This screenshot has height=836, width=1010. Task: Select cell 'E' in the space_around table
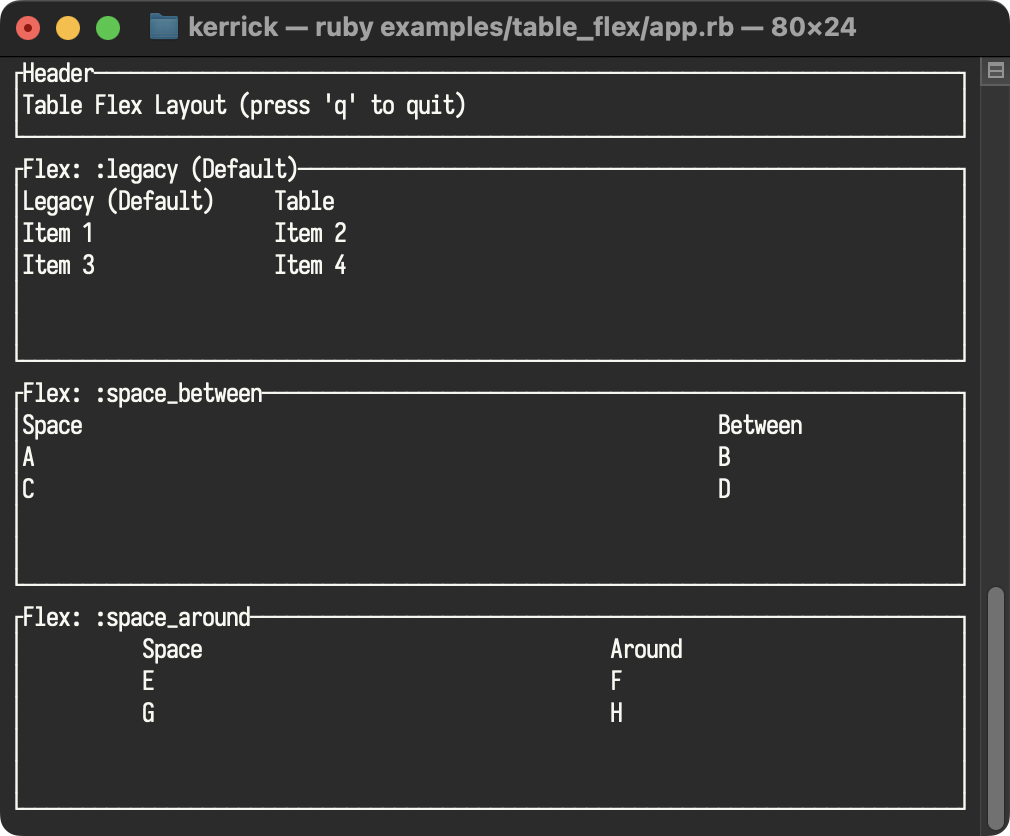coord(148,681)
